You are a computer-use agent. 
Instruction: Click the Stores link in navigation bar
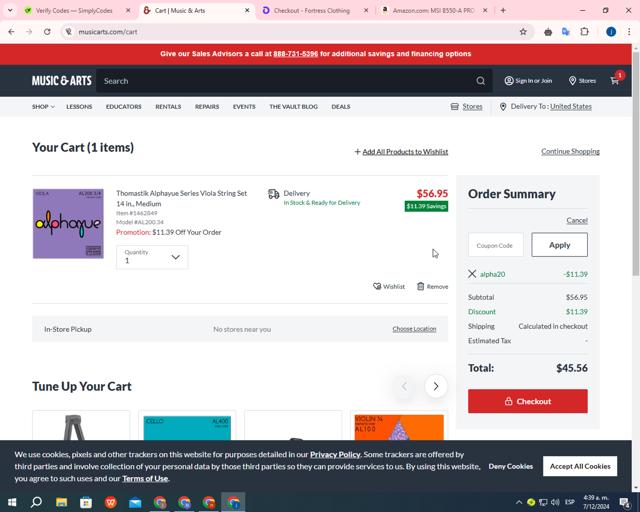click(x=472, y=107)
